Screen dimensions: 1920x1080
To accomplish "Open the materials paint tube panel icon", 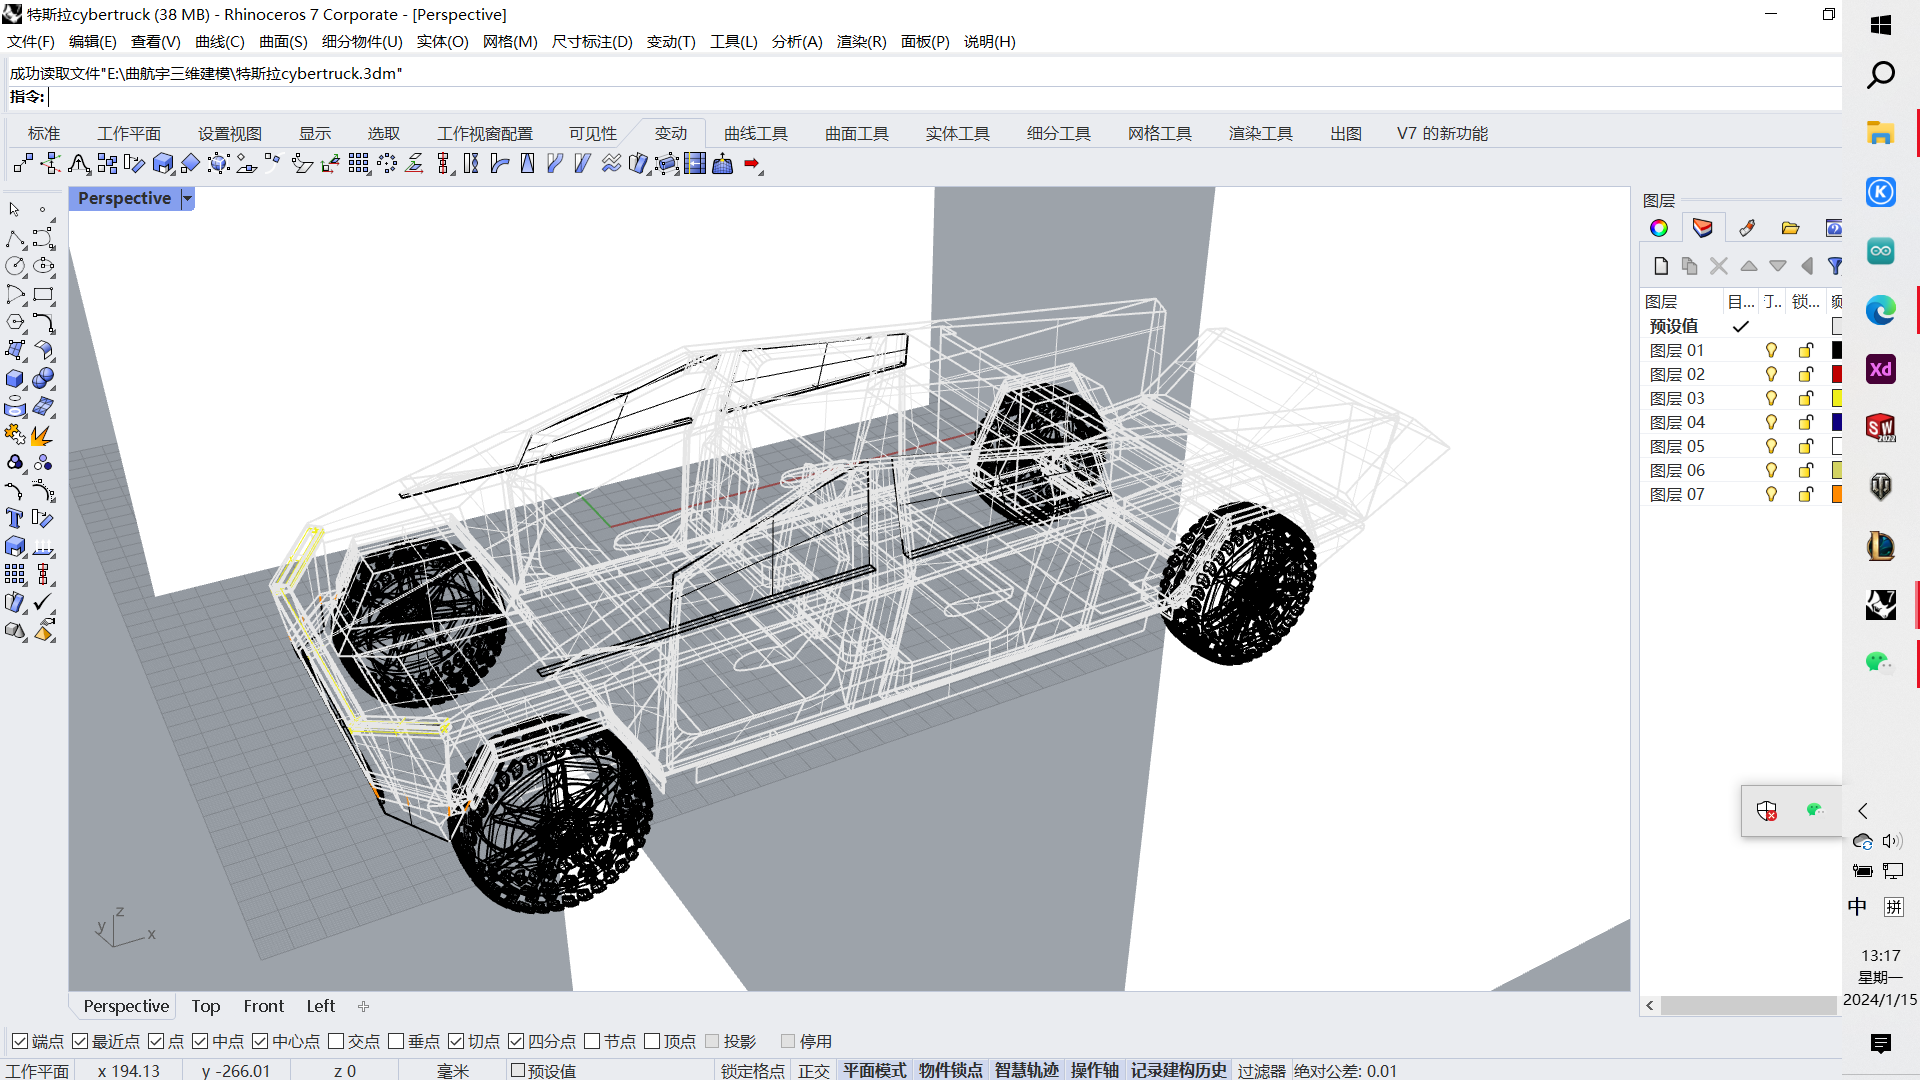I will coord(1747,228).
